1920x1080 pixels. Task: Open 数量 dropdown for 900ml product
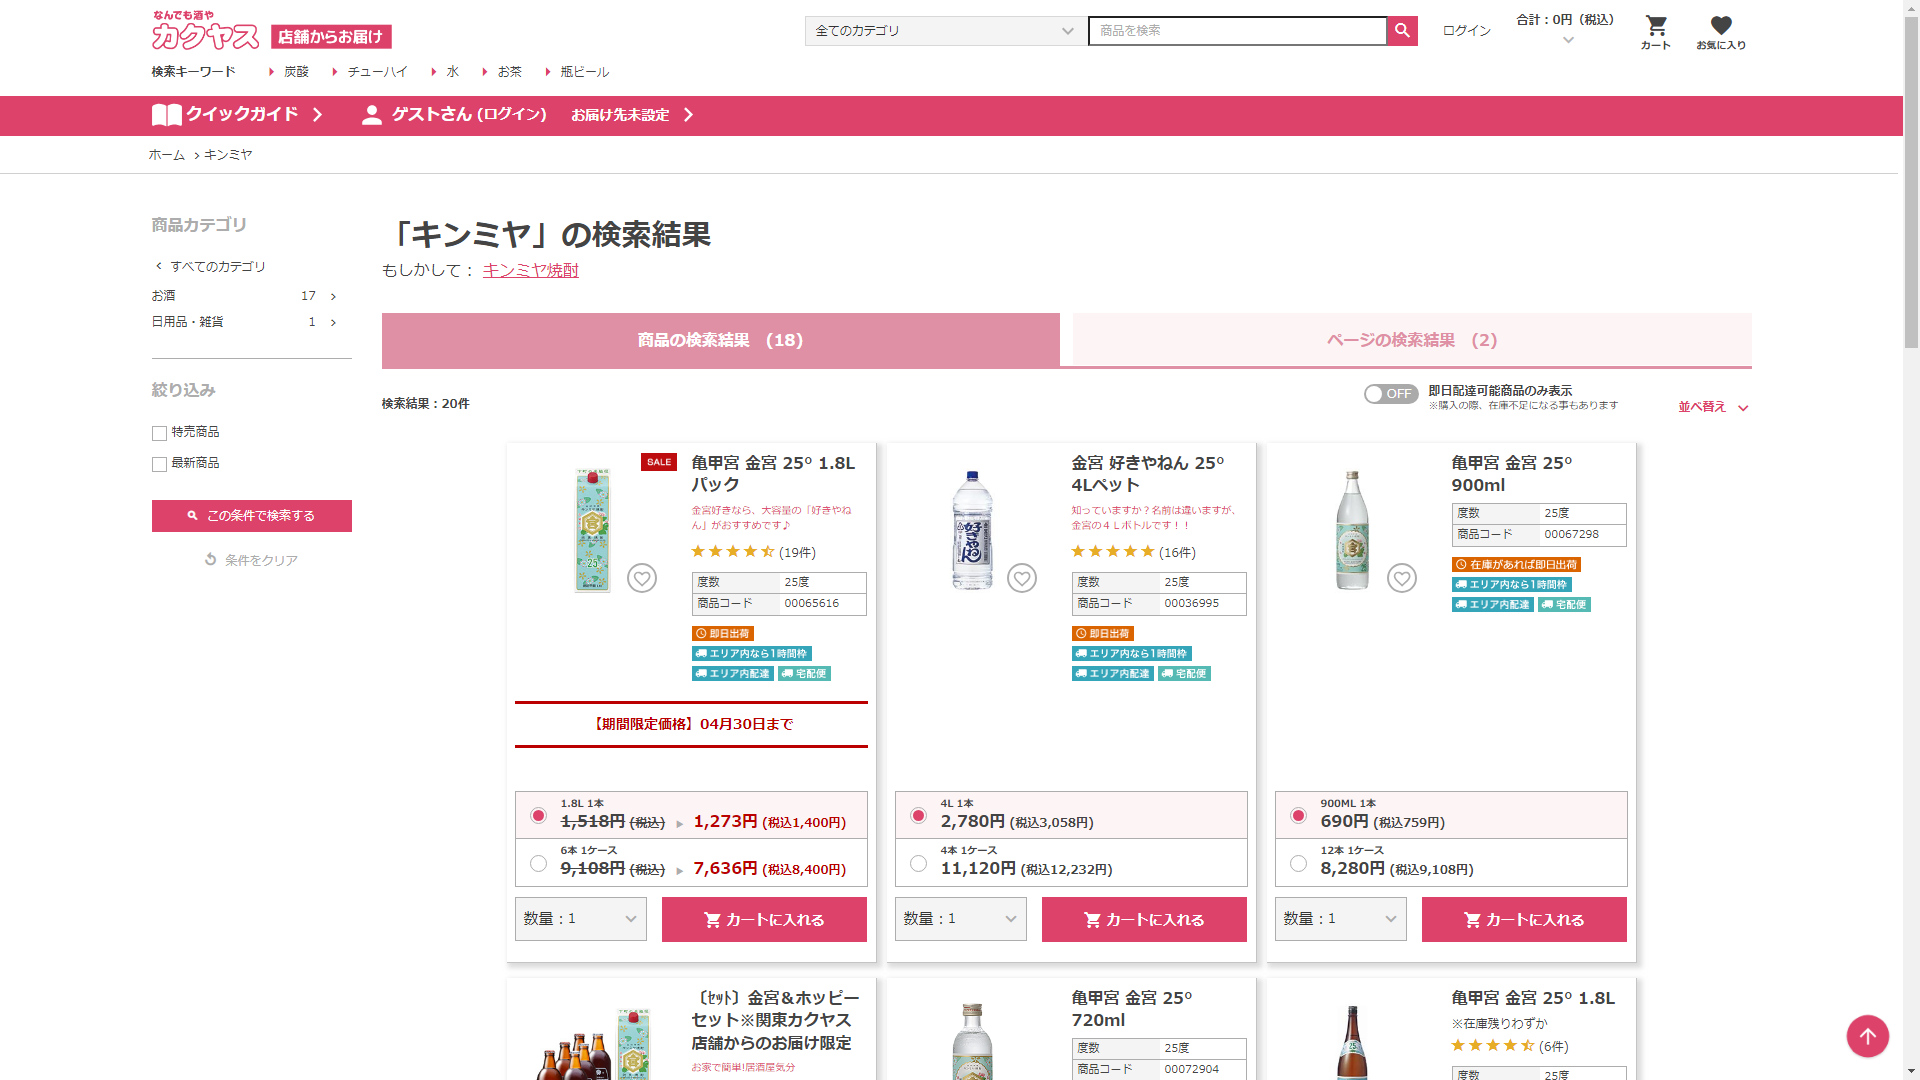coord(1340,919)
